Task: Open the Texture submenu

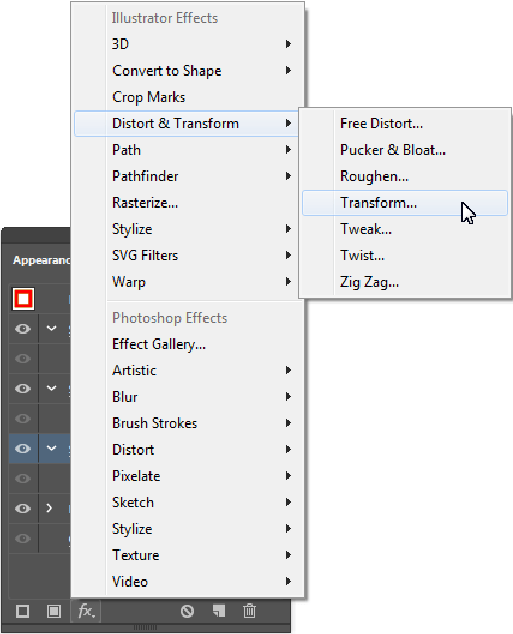Action: [x=187, y=555]
